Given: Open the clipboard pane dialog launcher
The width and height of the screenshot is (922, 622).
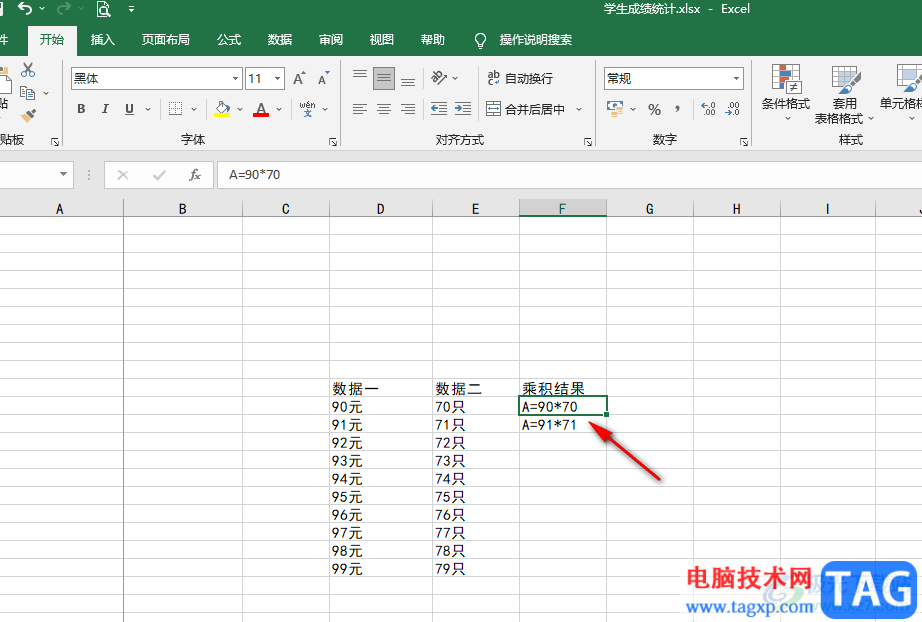Looking at the screenshot, I should (55, 142).
